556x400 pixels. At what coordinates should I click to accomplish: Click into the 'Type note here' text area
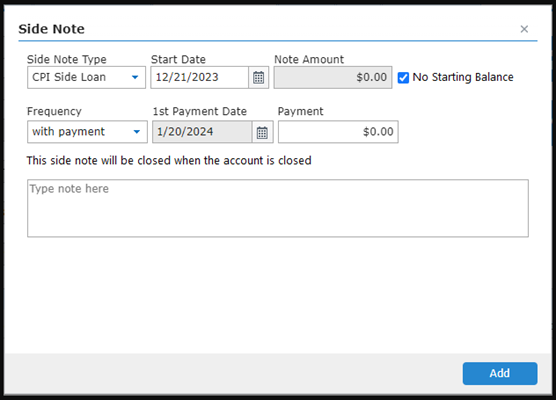point(278,208)
